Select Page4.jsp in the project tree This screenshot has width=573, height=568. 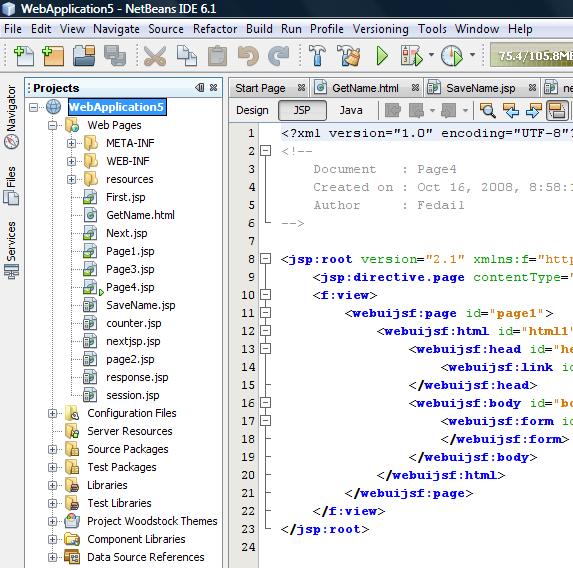pos(130,287)
